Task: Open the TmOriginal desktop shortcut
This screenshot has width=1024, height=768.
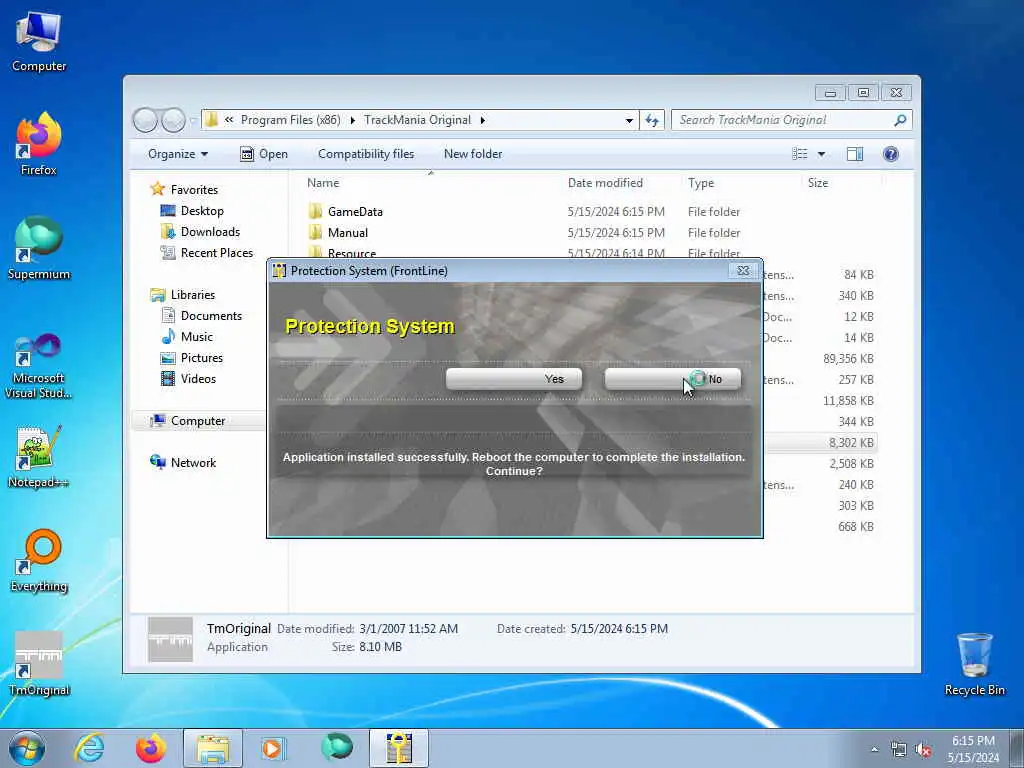Action: click(39, 664)
